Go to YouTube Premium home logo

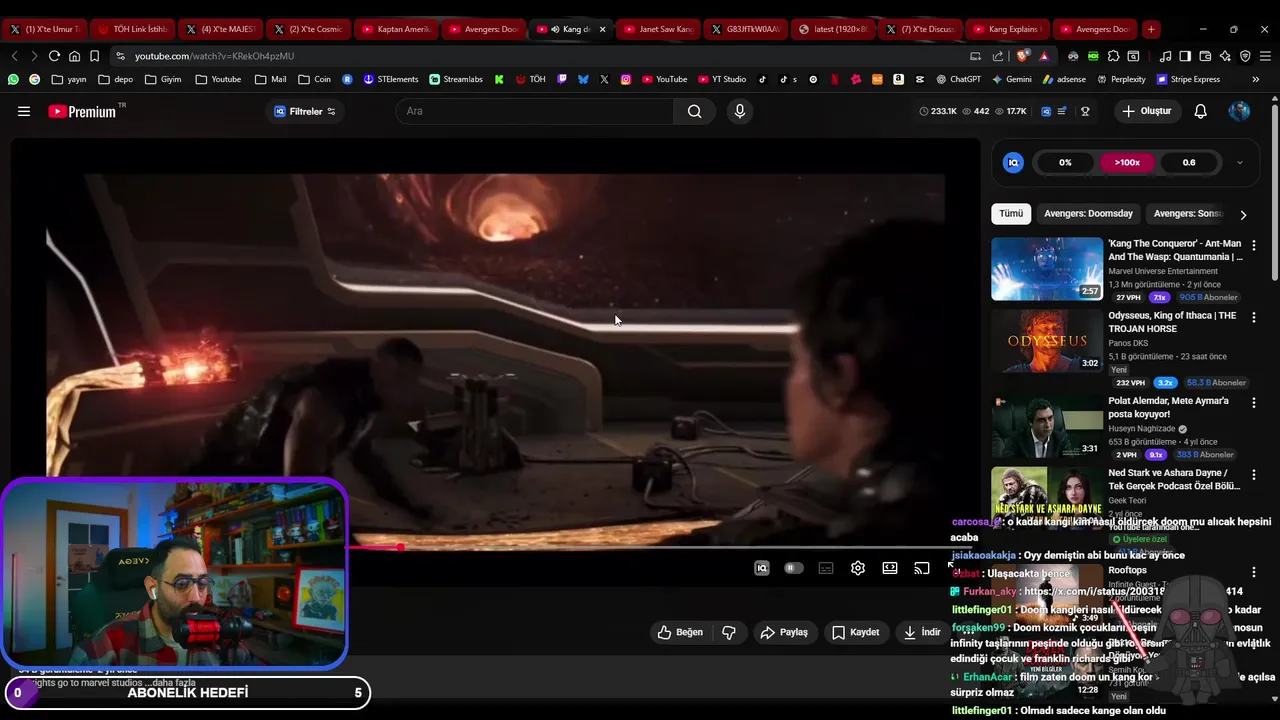[x=82, y=111]
